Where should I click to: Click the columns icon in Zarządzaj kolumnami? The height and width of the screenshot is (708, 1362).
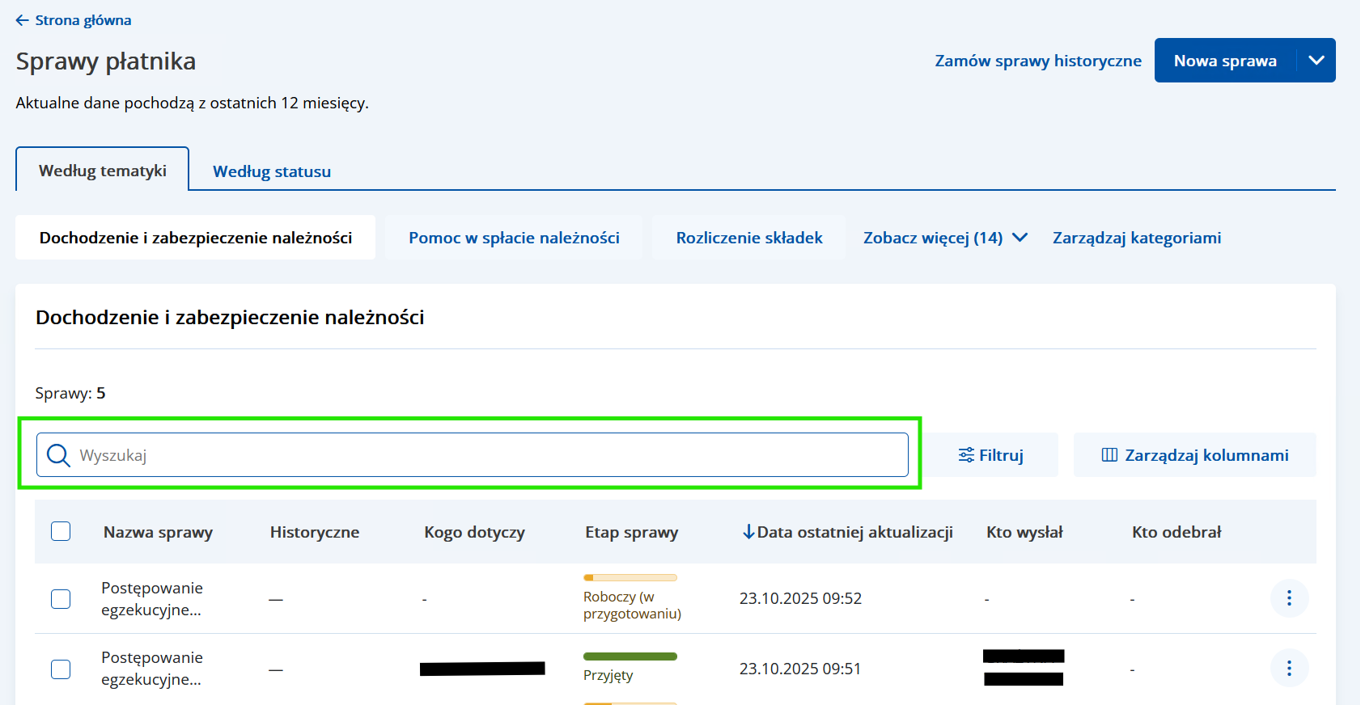[x=1109, y=456]
